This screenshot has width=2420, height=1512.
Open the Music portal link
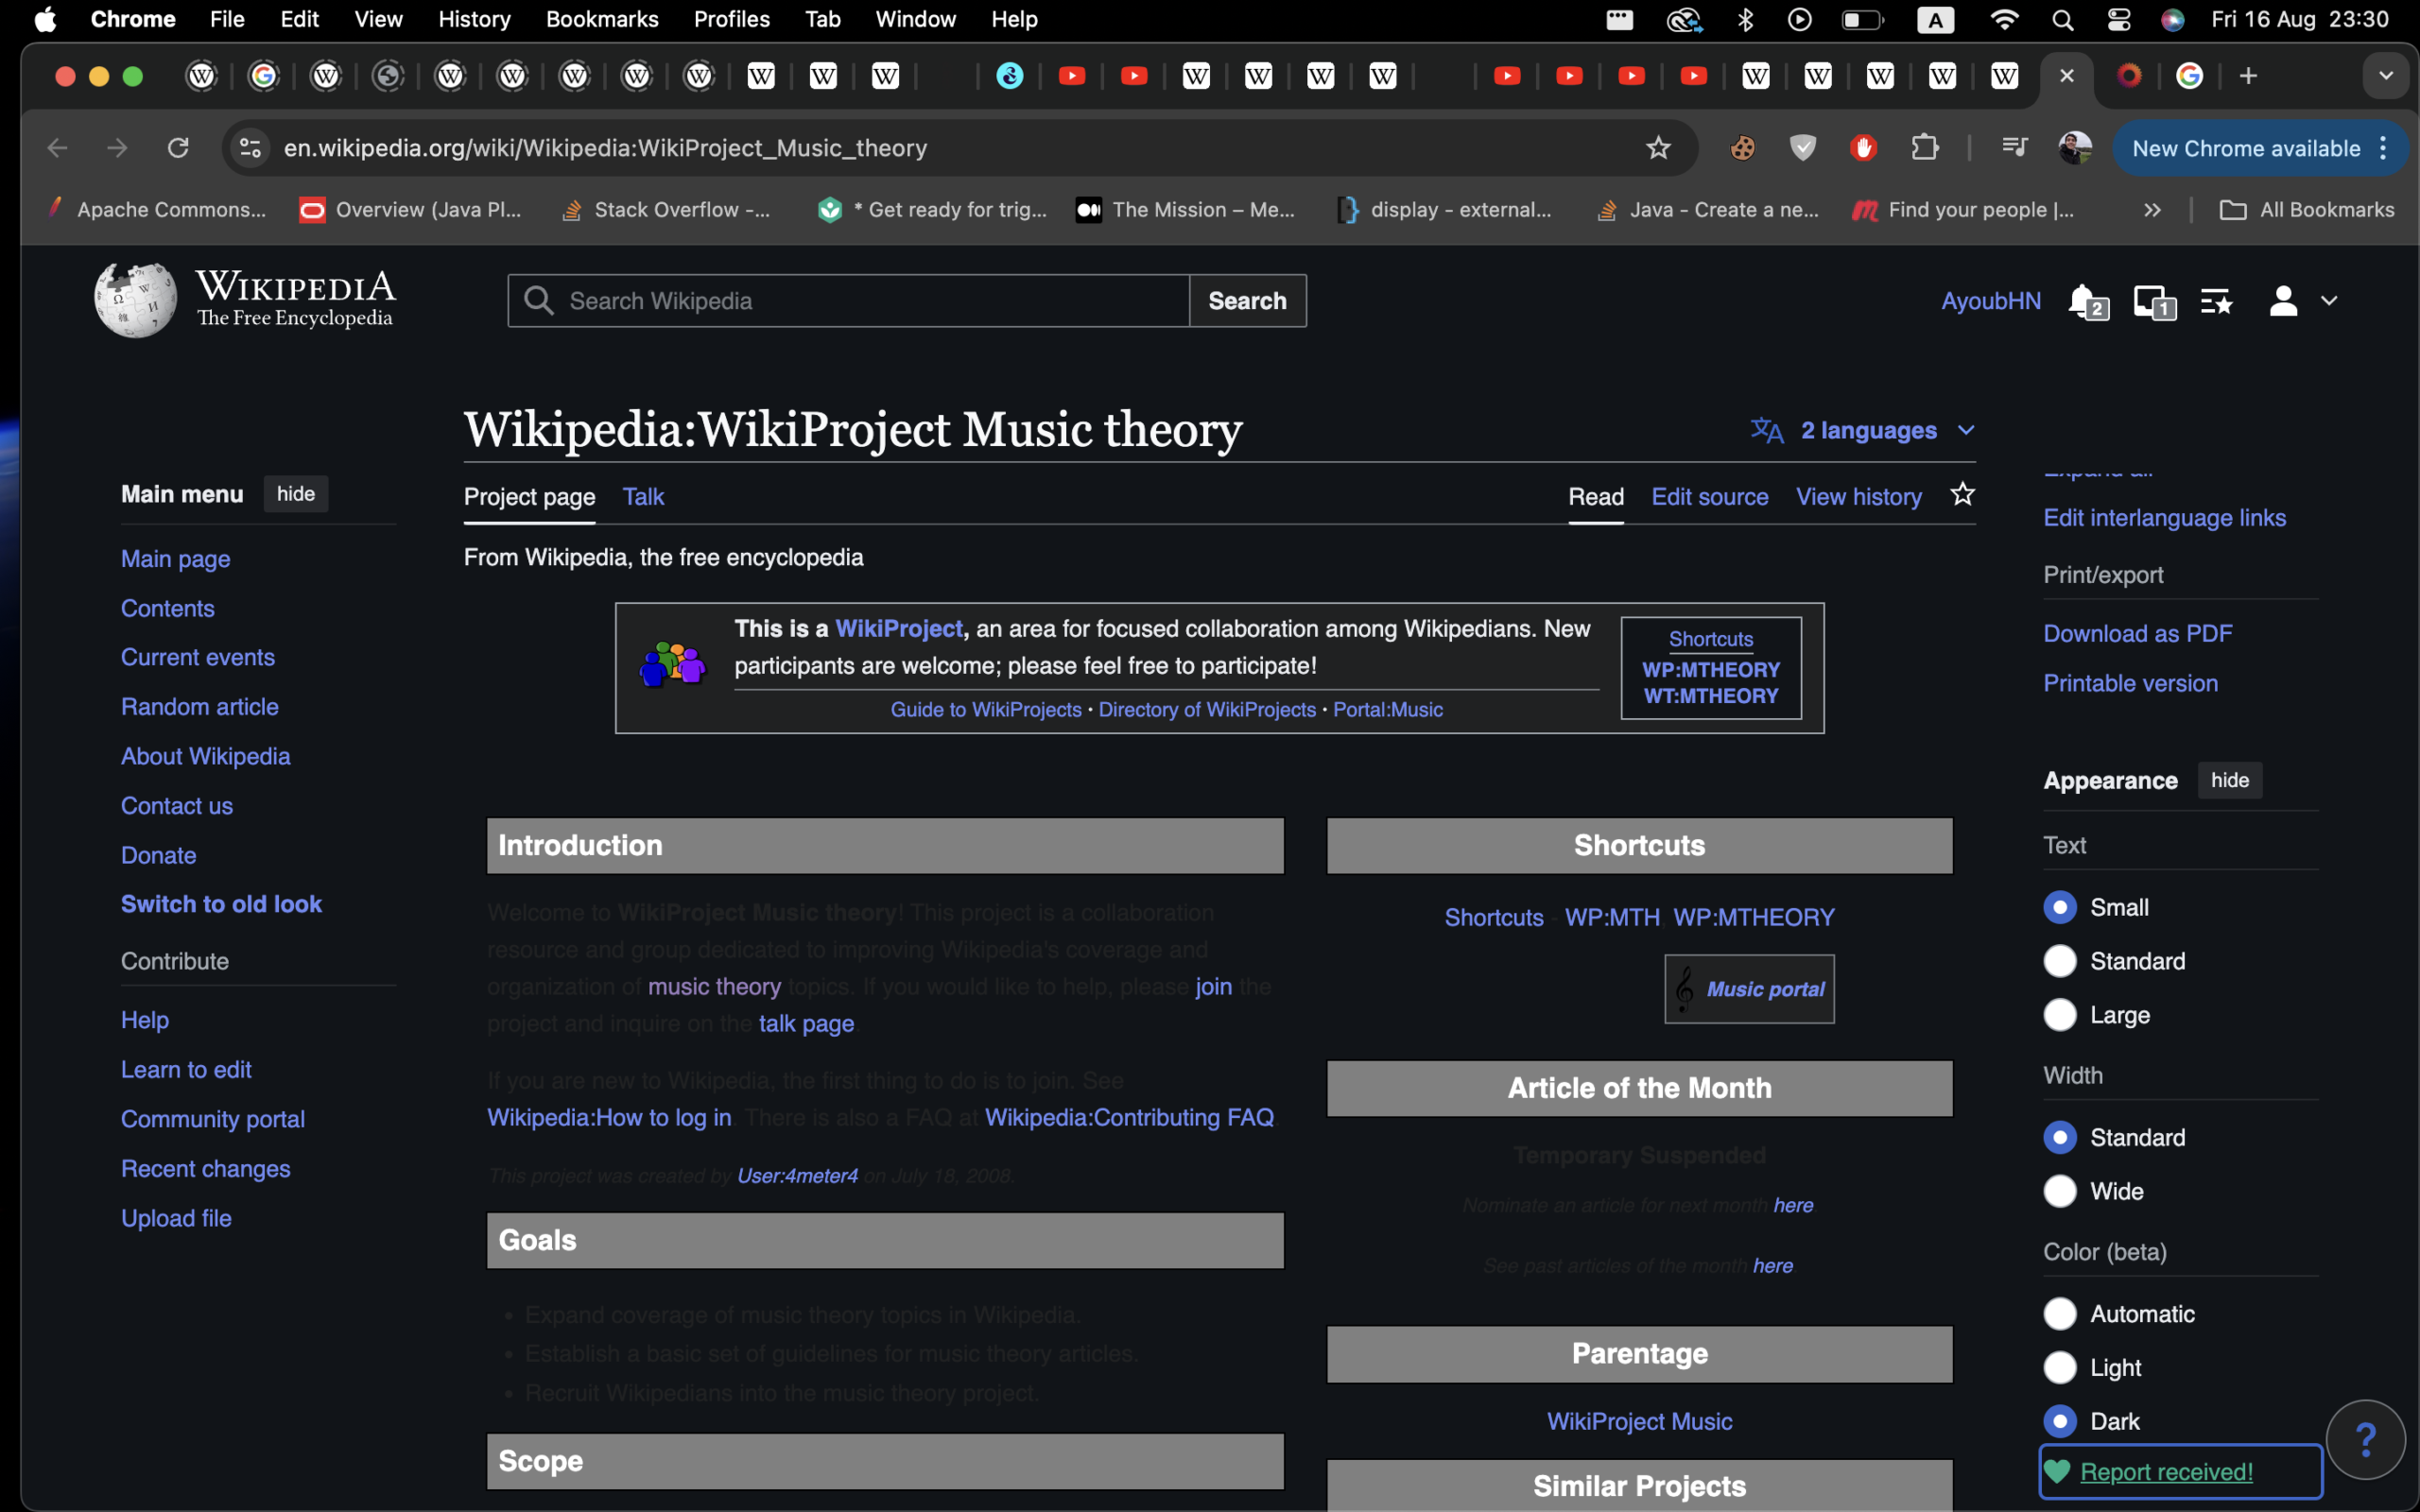click(1765, 989)
